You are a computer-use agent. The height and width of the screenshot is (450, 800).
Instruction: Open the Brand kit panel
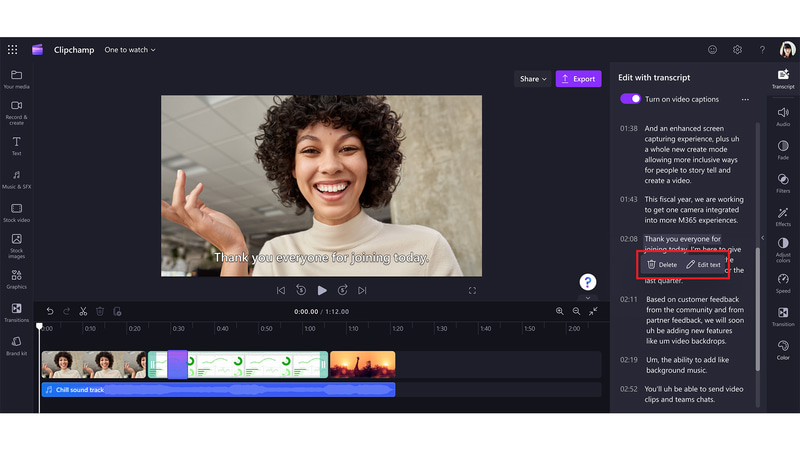click(x=16, y=346)
